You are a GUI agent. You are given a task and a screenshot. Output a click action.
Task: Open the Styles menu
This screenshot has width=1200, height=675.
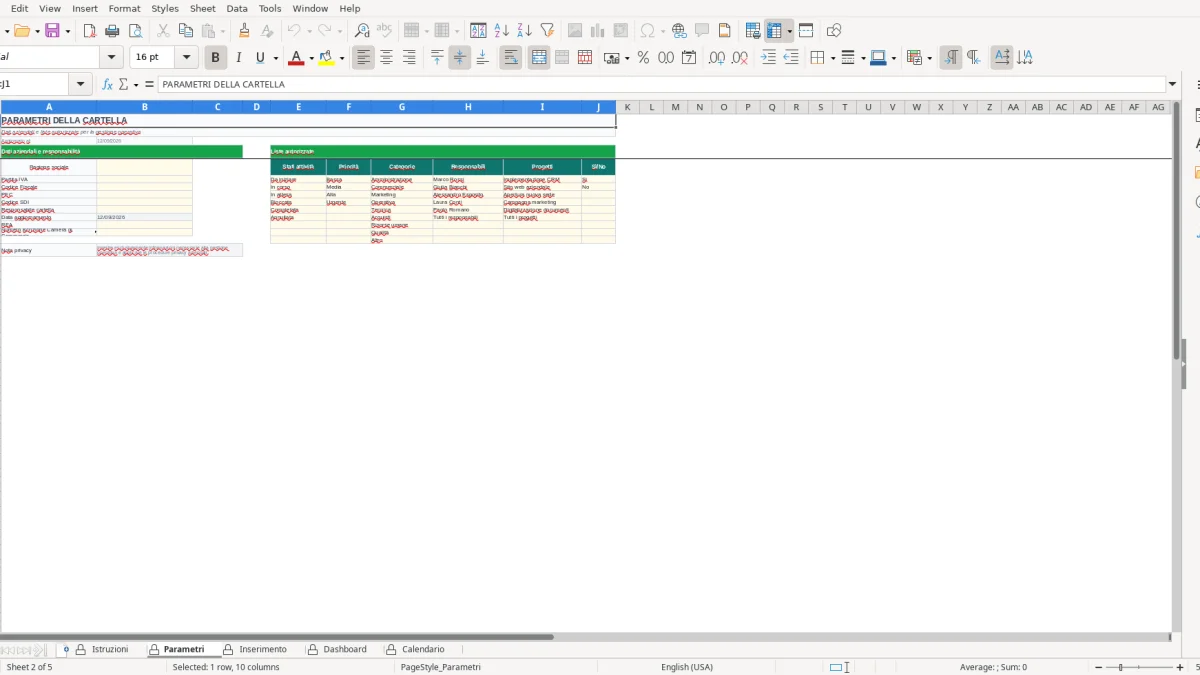(165, 8)
